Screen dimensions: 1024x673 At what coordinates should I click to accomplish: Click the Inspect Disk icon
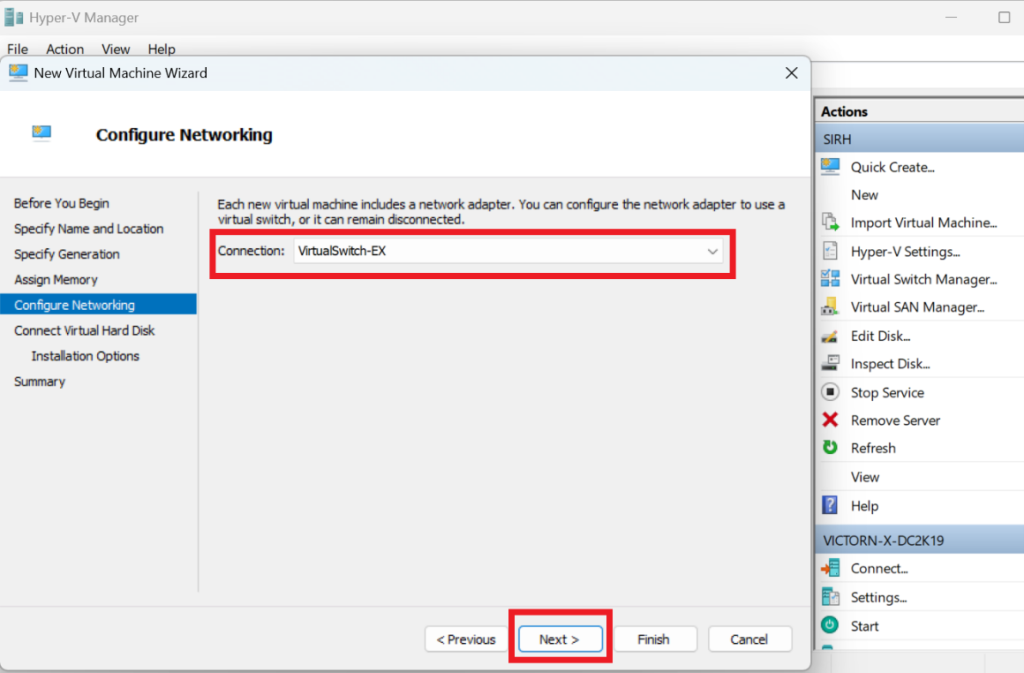(830, 364)
